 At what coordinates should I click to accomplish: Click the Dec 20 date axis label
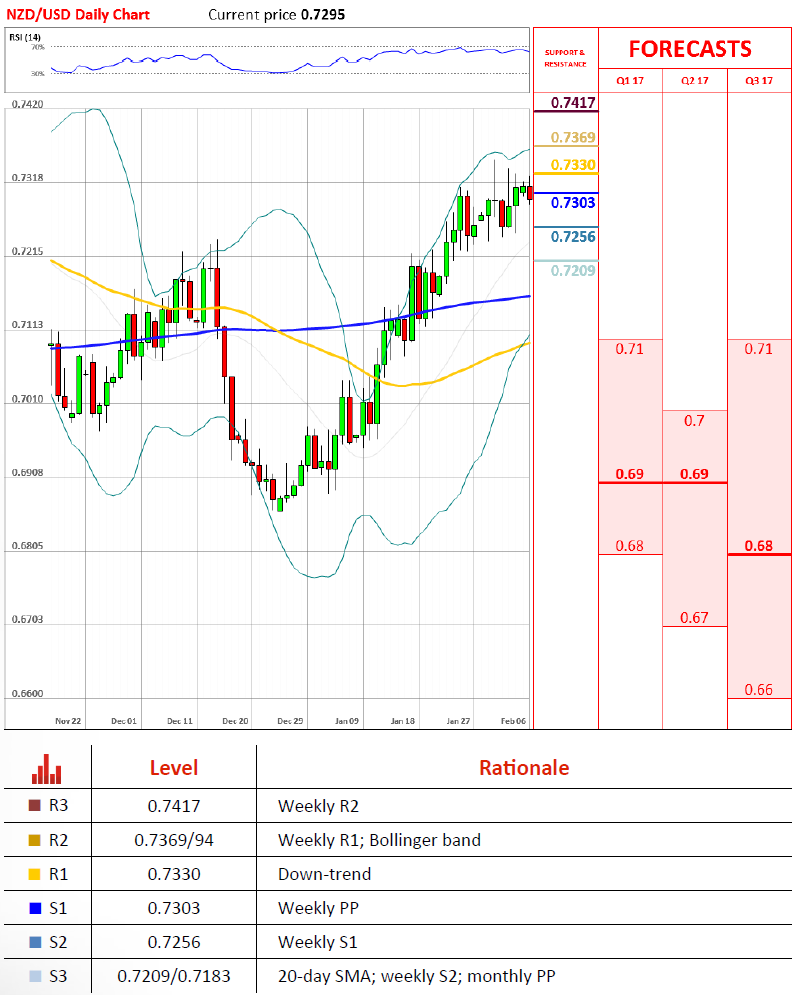(235, 721)
